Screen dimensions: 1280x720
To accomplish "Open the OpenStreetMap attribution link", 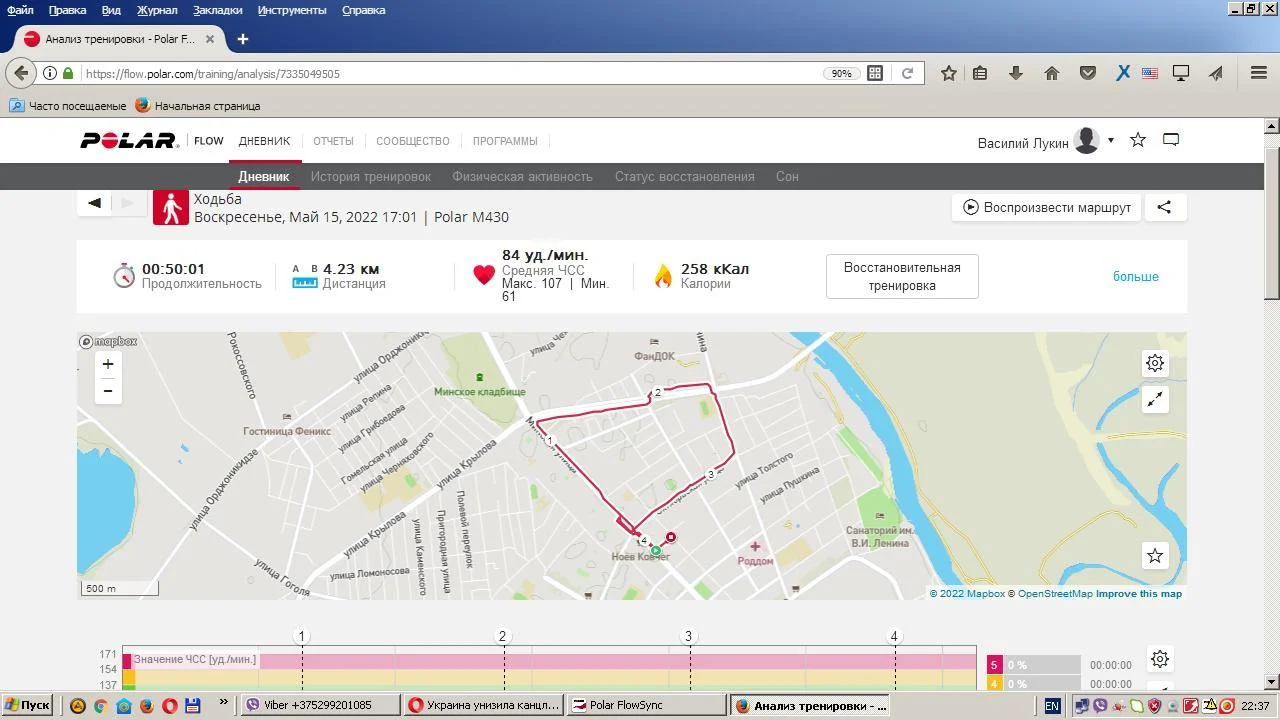I will pyautogui.click(x=1055, y=594).
